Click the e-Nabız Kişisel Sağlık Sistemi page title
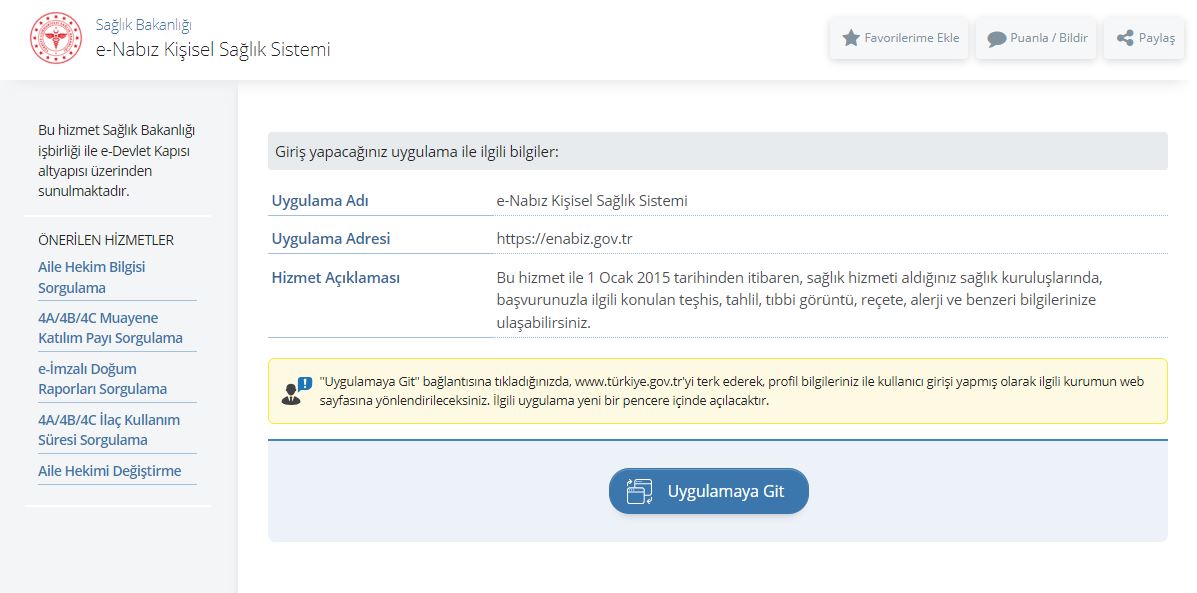The height and width of the screenshot is (593, 1197). (213, 50)
